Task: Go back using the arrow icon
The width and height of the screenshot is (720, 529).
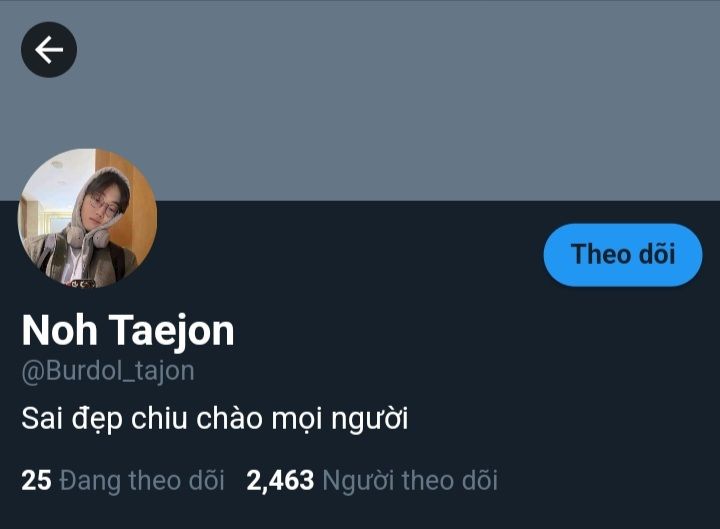Action: [x=49, y=50]
